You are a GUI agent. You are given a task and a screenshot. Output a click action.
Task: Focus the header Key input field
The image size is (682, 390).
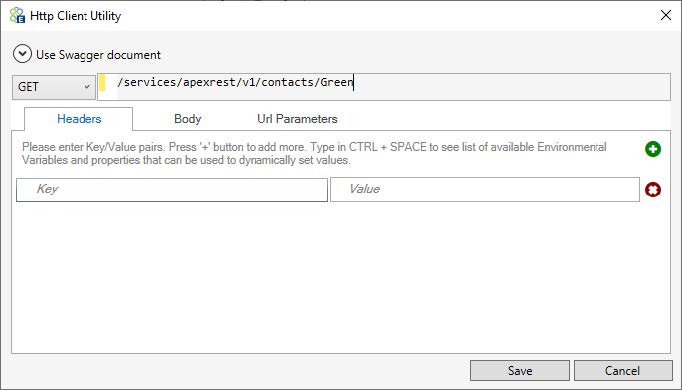172,190
